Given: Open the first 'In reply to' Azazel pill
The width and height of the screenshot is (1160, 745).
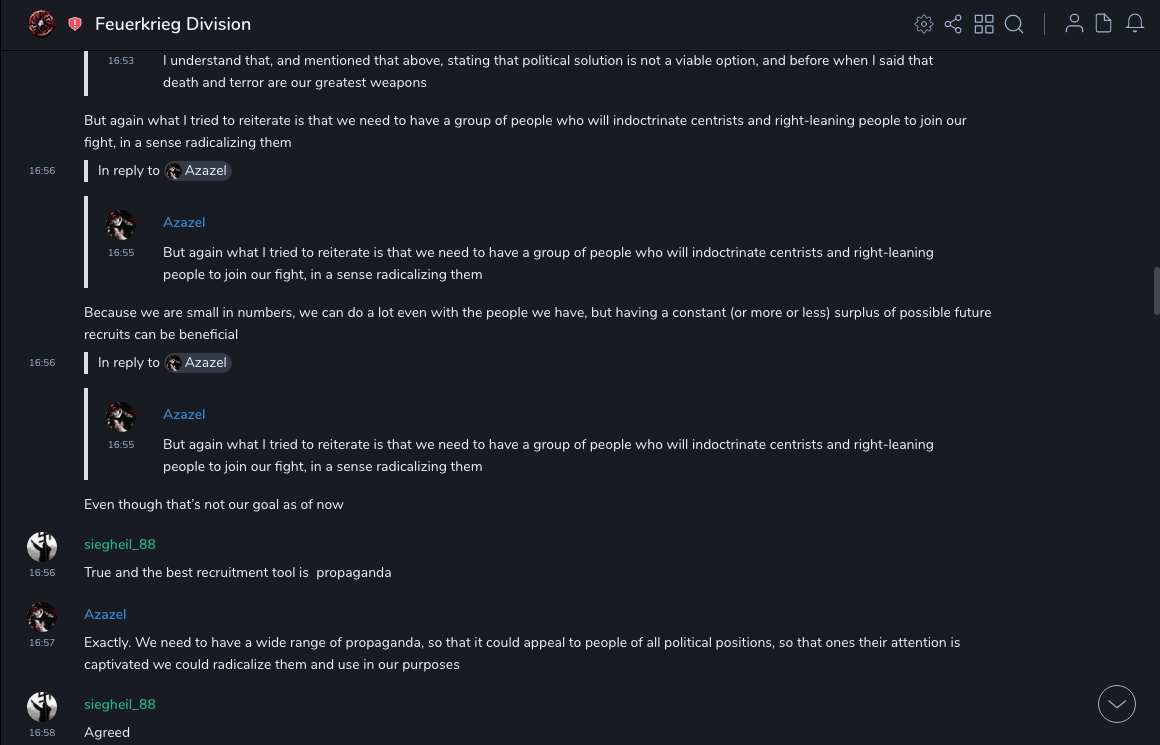Looking at the screenshot, I should [x=198, y=171].
